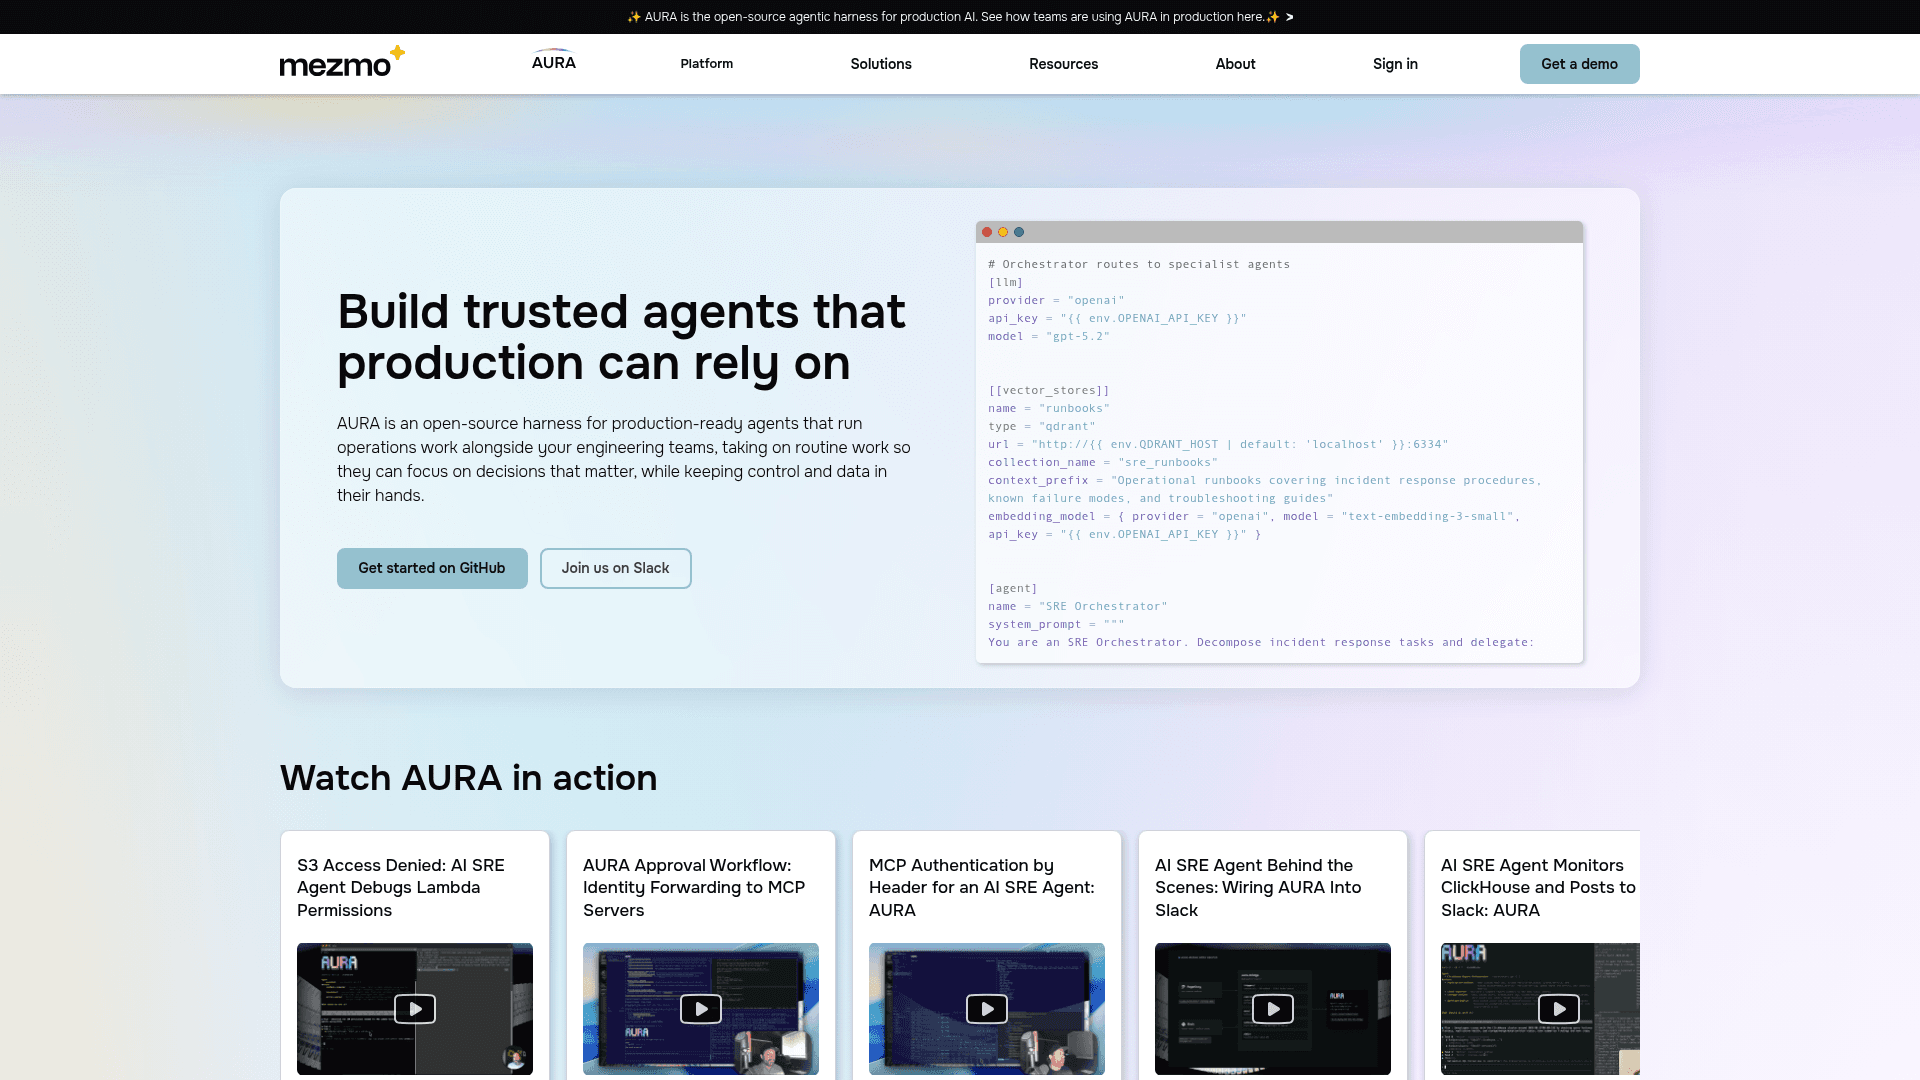Click the AURA description paragraph
The height and width of the screenshot is (1080, 1920).
(624, 460)
